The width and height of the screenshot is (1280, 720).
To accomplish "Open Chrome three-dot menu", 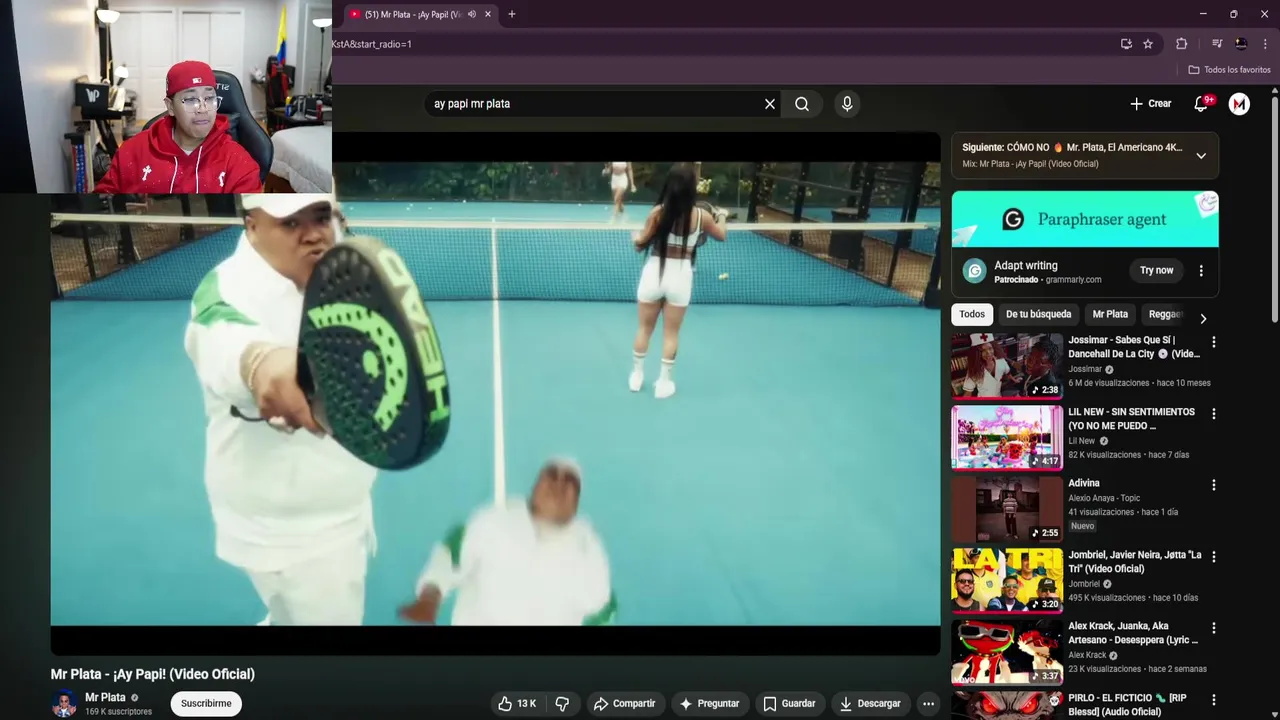I will [1265, 44].
